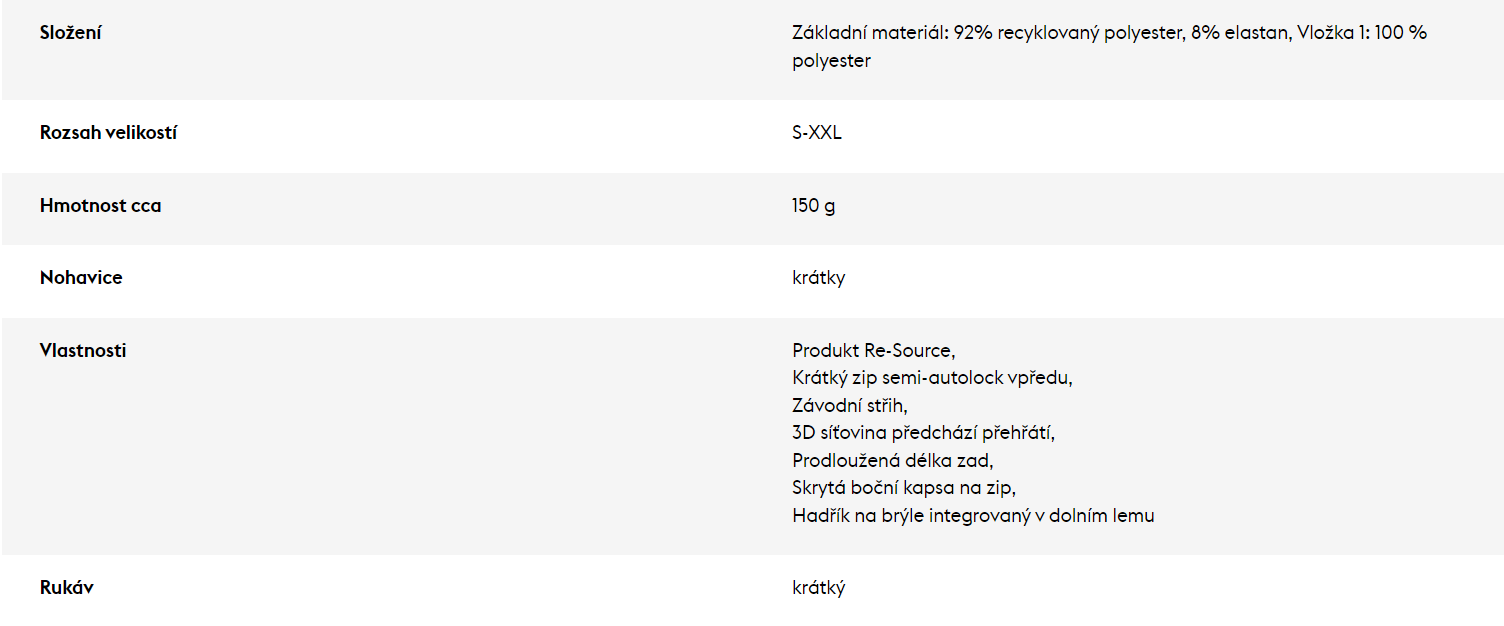Click the 3D síťovina předchází přehřátí line
This screenshot has height=626, width=1504.
tap(924, 433)
